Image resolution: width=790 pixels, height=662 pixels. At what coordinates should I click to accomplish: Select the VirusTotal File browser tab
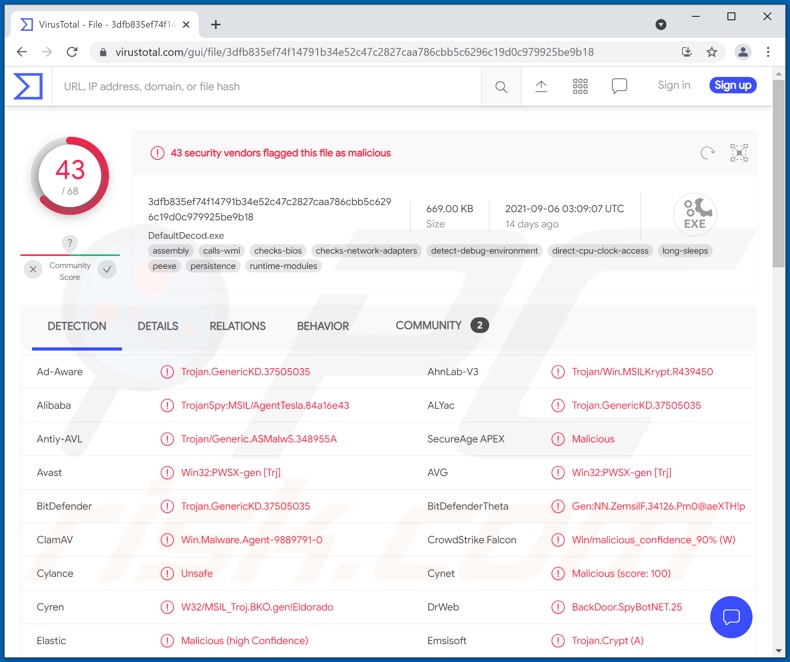pyautogui.click(x=104, y=24)
